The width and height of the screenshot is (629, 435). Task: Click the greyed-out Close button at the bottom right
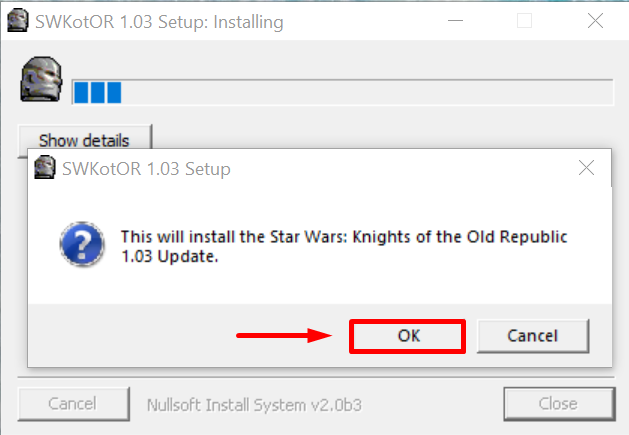pyautogui.click(x=557, y=404)
